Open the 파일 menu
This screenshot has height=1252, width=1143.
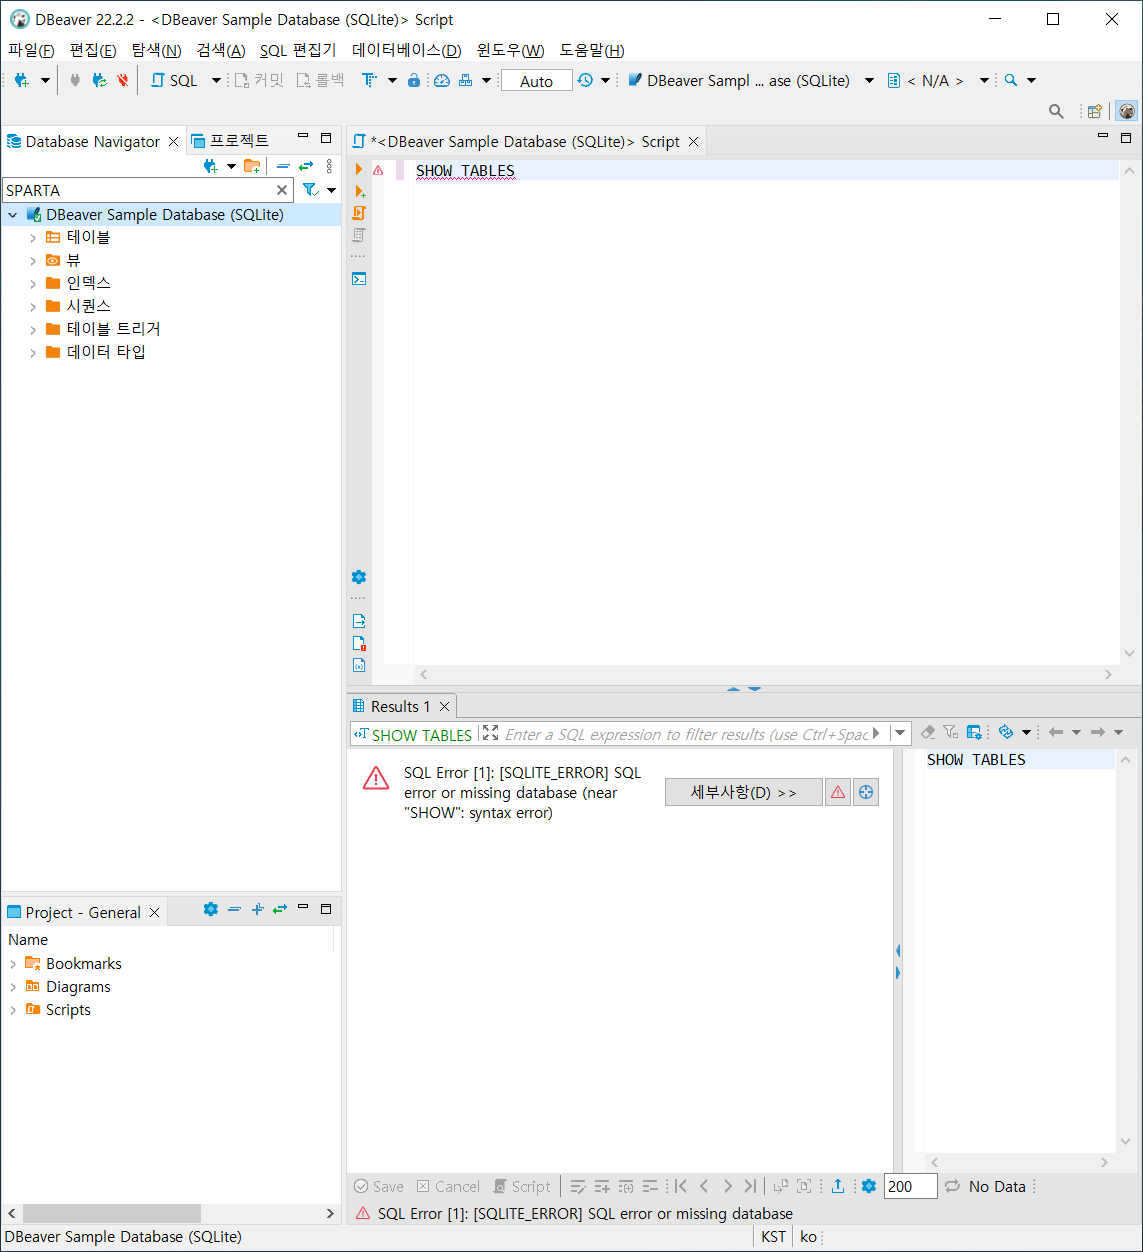click(31, 50)
